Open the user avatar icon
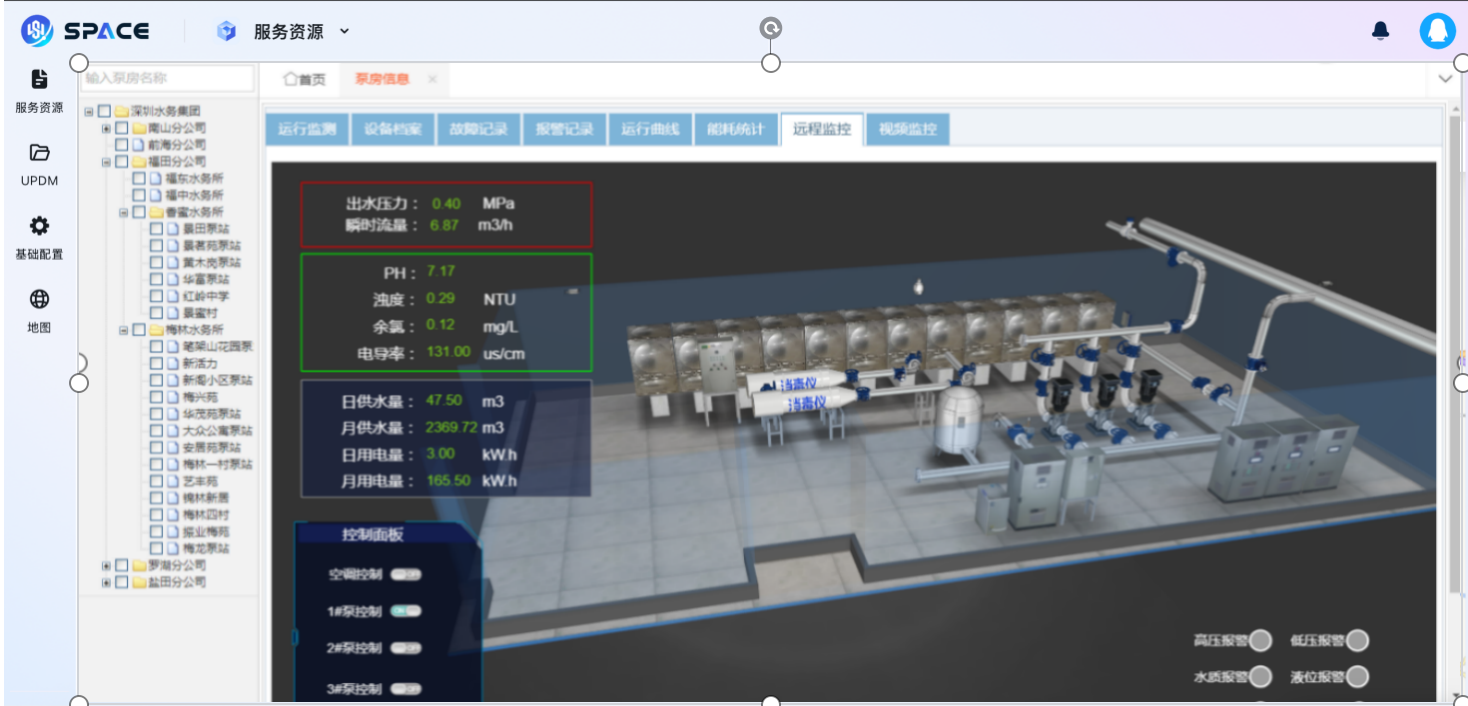 tap(1437, 31)
